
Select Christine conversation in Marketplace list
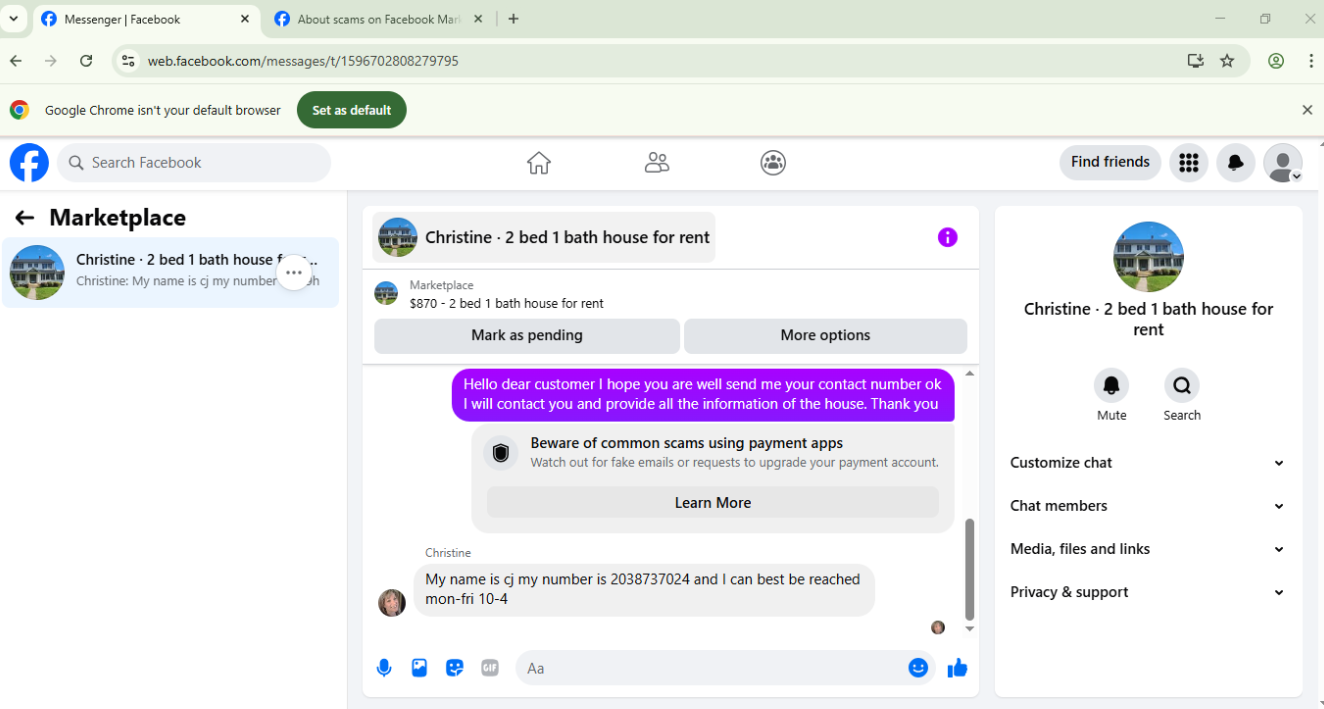[171, 272]
